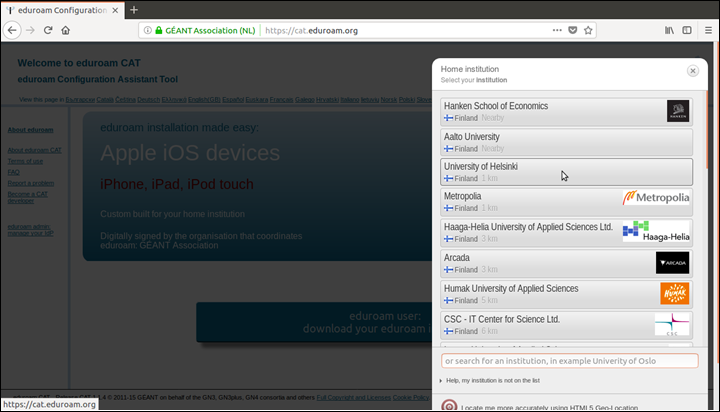720x412 pixels.
Task: Click the Arcada logo
Action: point(672,263)
